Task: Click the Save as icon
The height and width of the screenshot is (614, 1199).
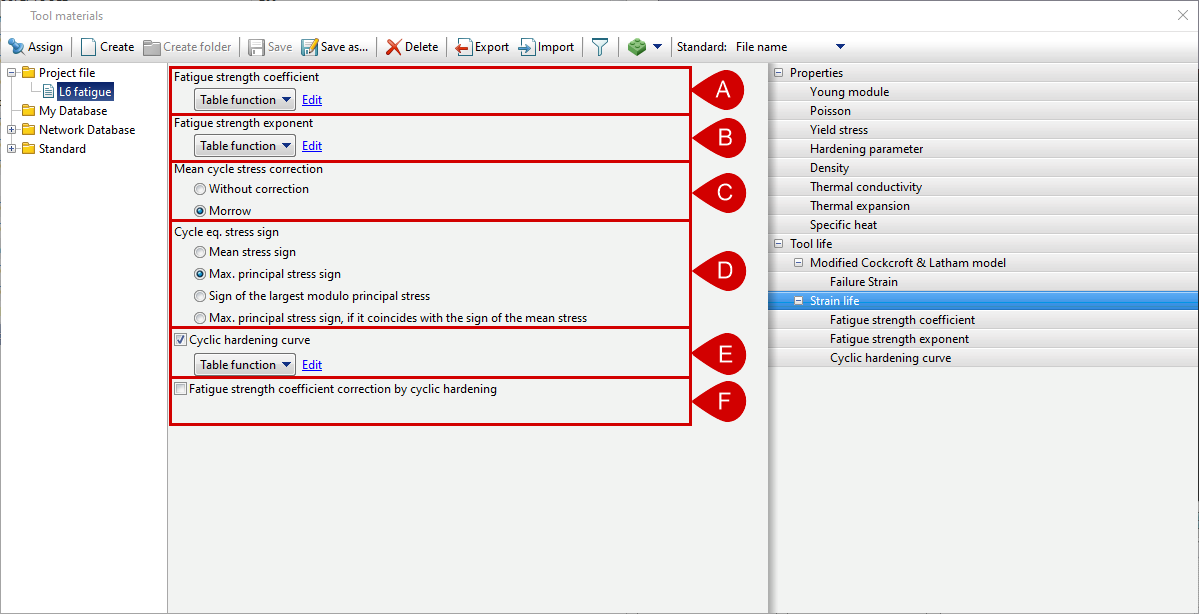Action: tap(307, 46)
